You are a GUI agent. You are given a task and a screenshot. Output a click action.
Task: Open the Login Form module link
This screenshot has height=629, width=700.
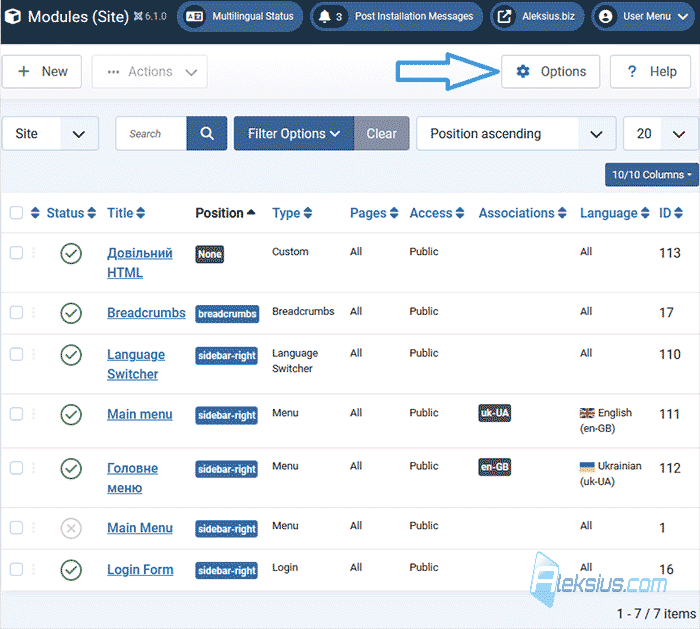click(x=140, y=570)
